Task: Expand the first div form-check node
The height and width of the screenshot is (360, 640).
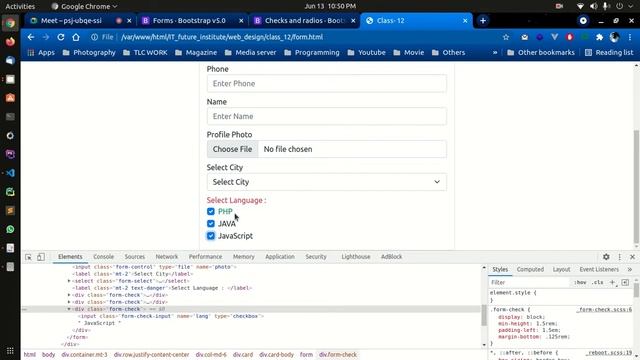Action: (x=69, y=295)
